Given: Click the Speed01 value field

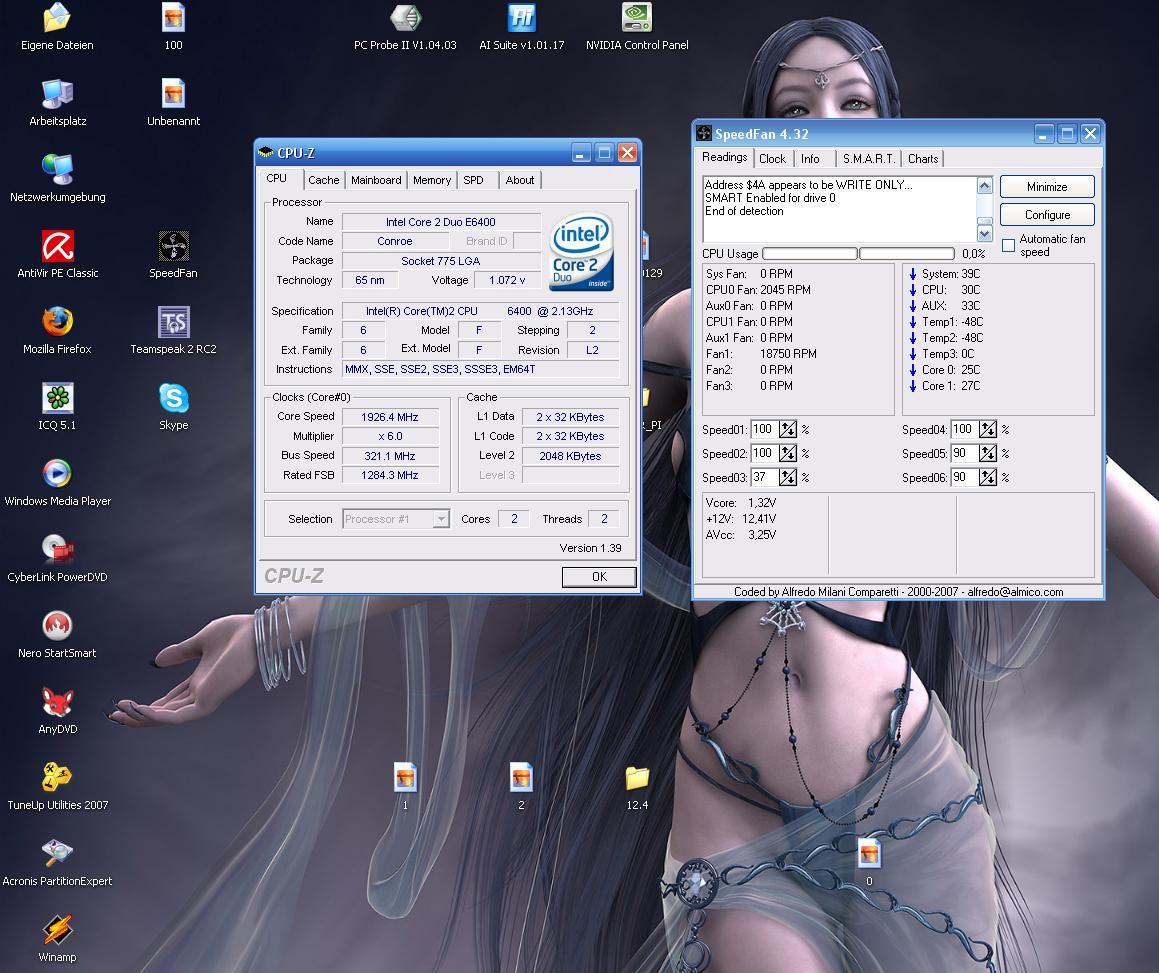Looking at the screenshot, I should 764,430.
